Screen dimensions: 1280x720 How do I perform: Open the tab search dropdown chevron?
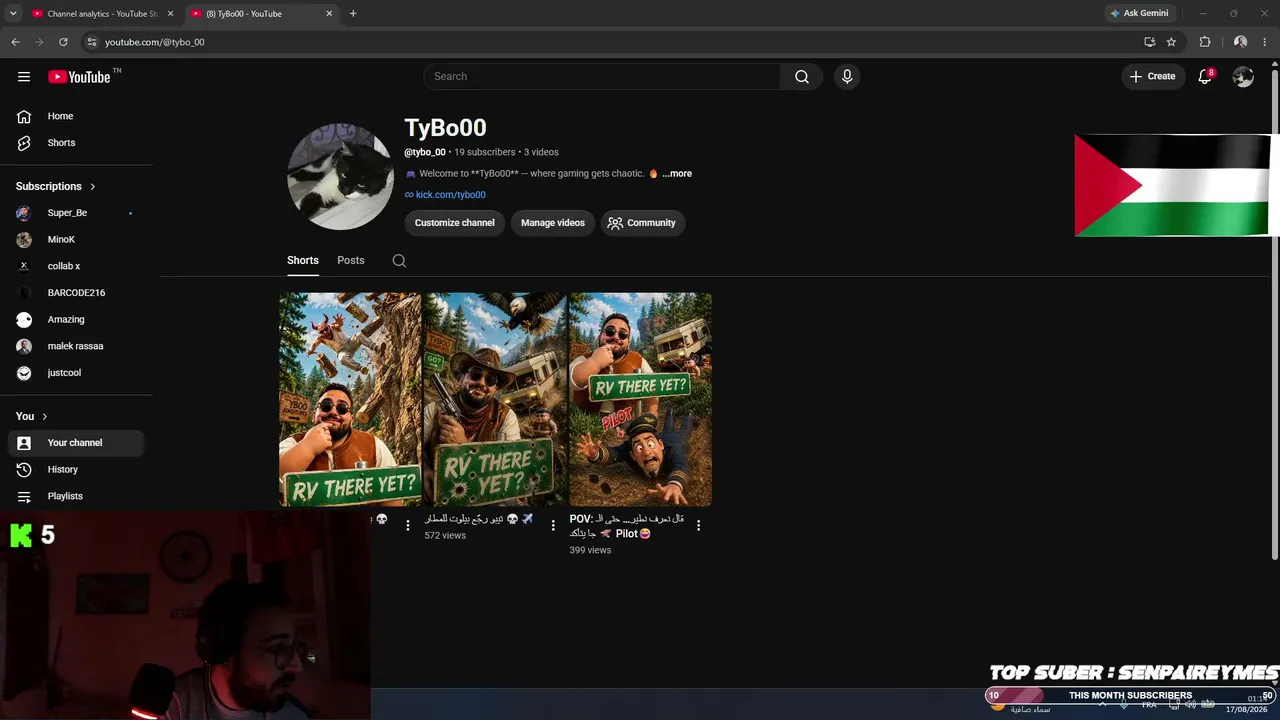(x=13, y=14)
